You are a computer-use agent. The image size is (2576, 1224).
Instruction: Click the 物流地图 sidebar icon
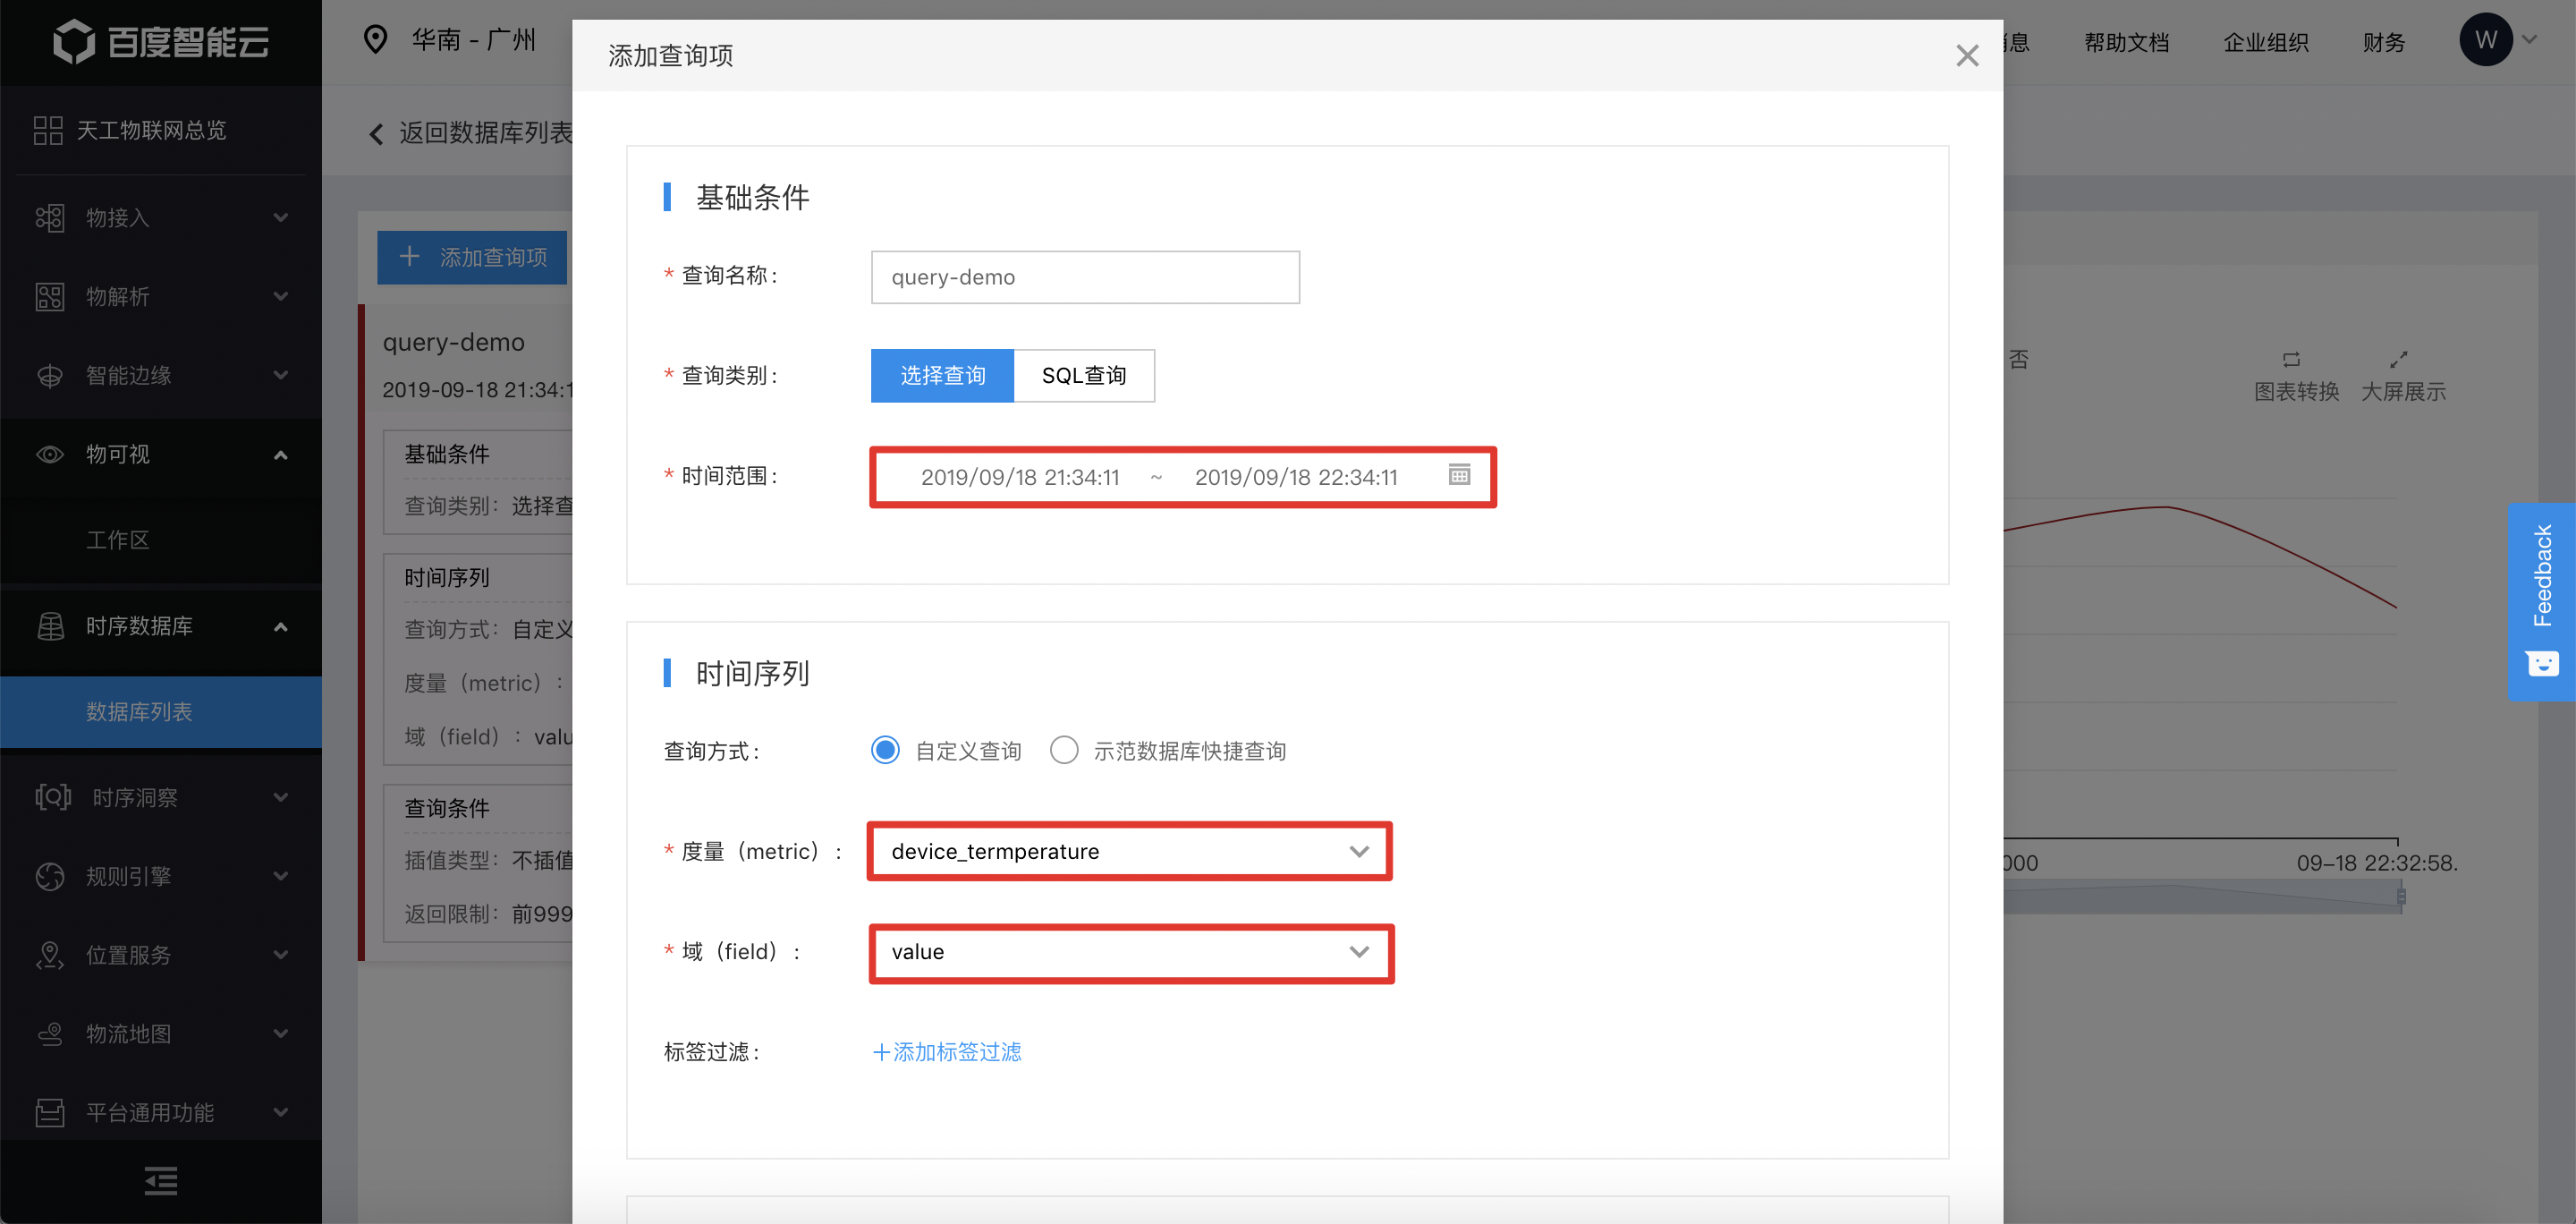50,1034
